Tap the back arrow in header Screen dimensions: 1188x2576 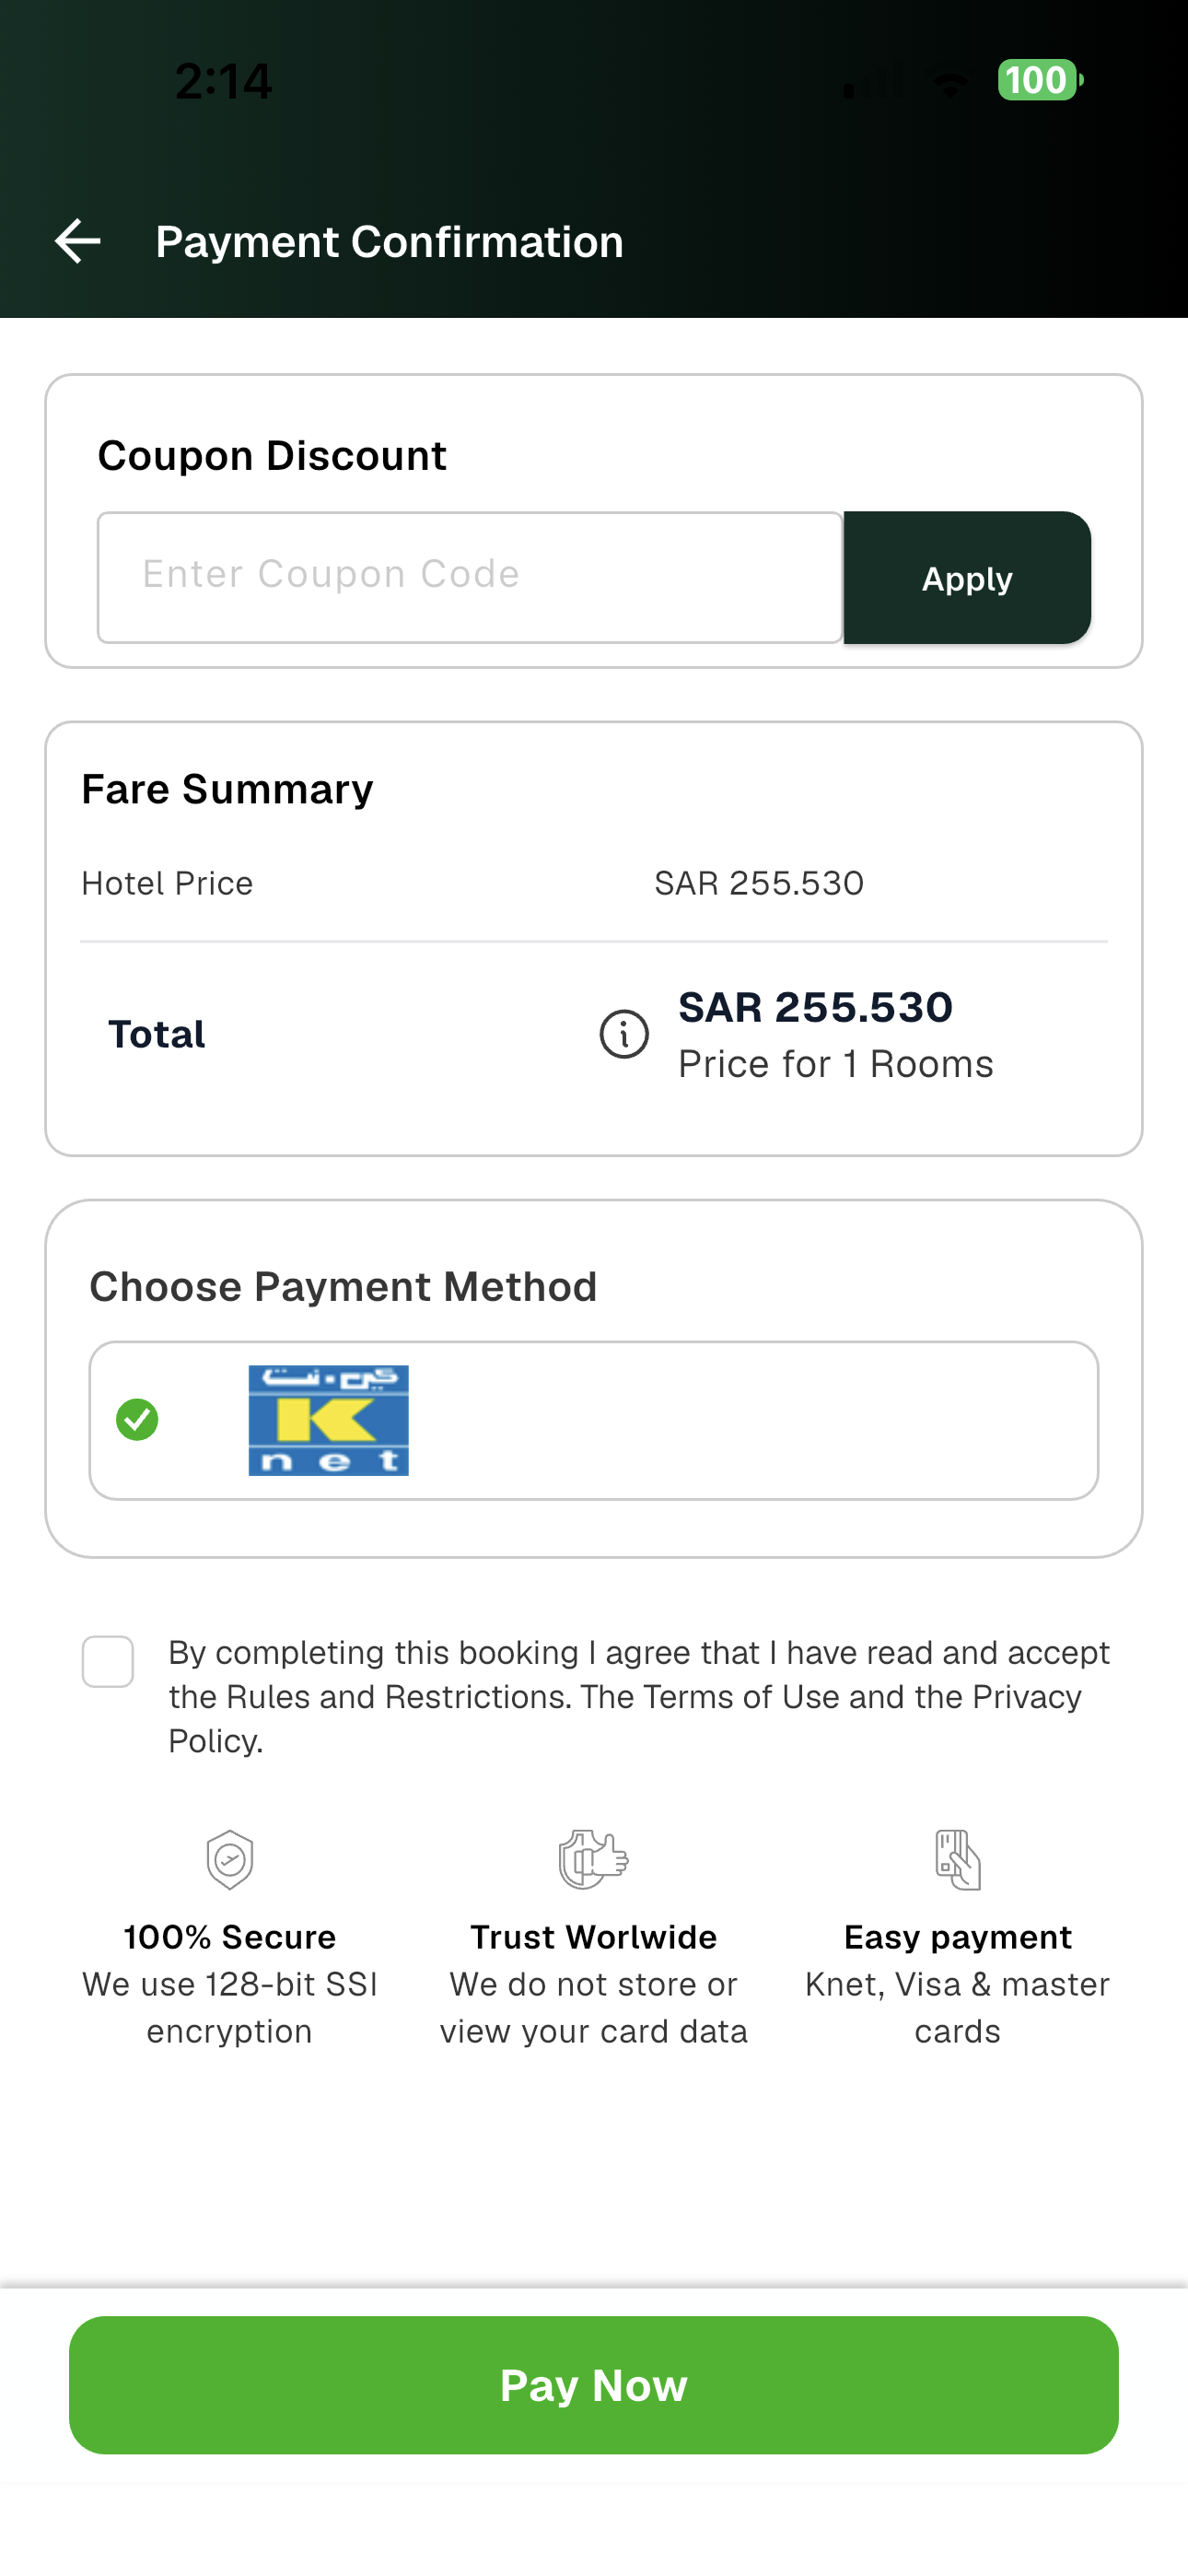77,242
